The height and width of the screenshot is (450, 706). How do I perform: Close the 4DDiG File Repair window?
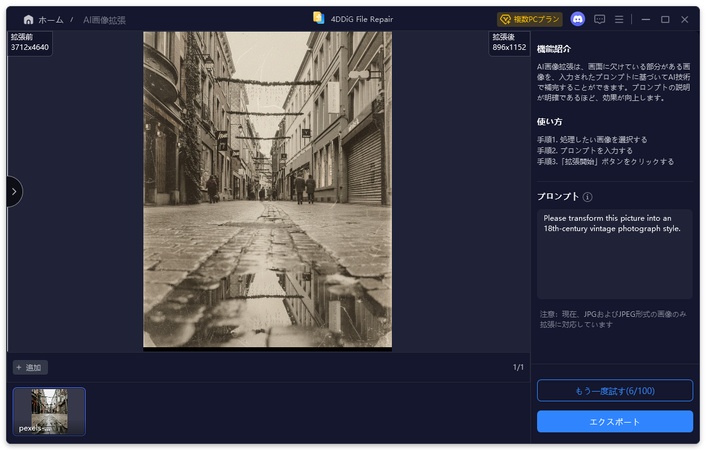(684, 19)
